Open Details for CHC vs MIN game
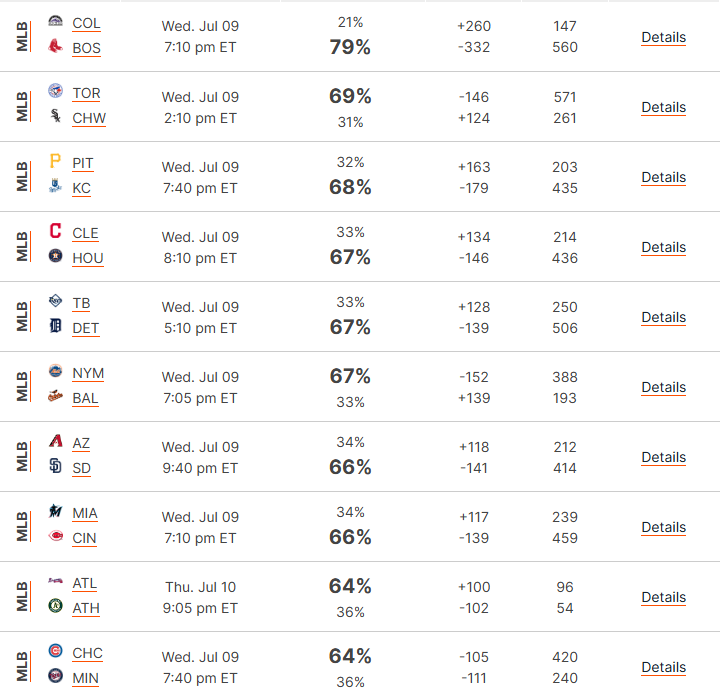The image size is (728, 698). 663,667
